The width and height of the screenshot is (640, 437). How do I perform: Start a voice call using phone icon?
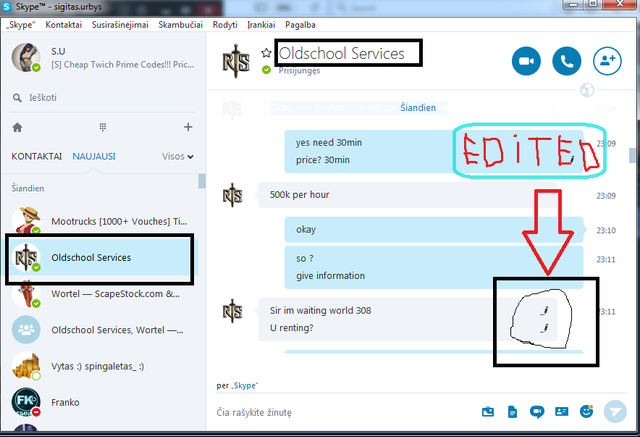[x=567, y=61]
